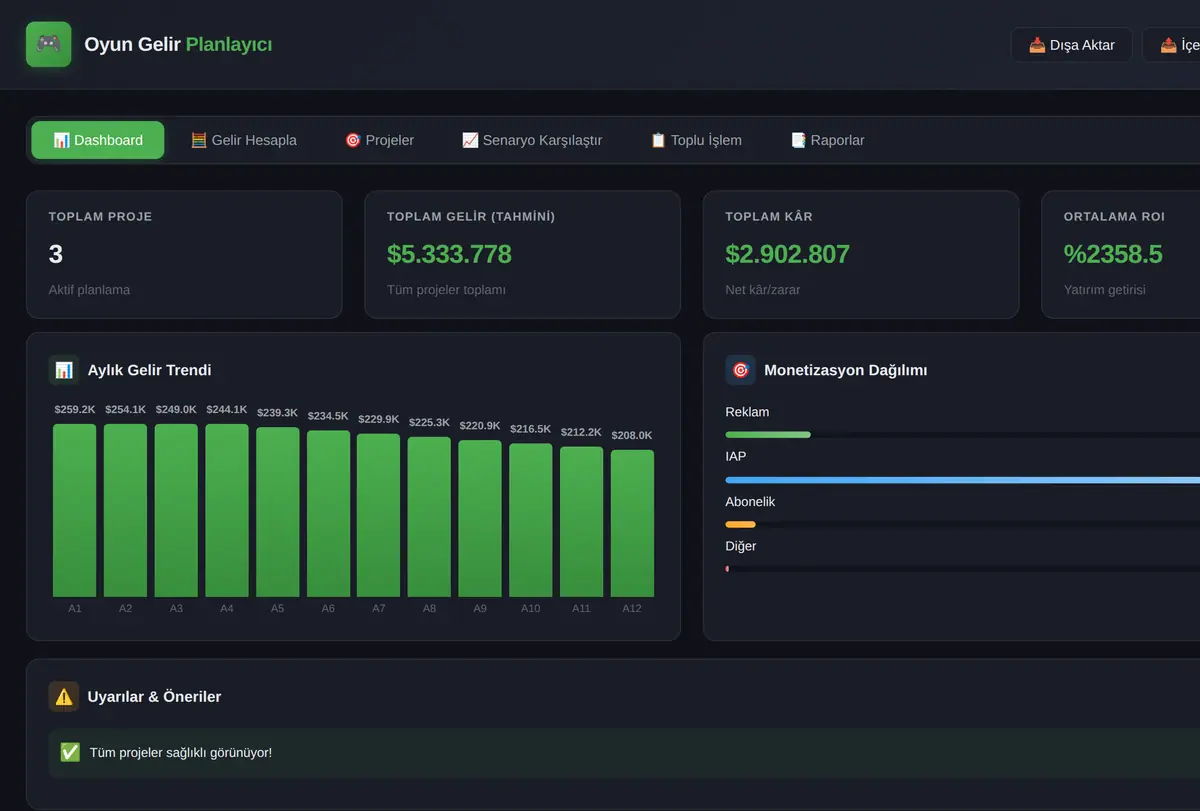Click the A4 revenue bar
Viewport: 1200px width, 811px height.
pos(227,511)
